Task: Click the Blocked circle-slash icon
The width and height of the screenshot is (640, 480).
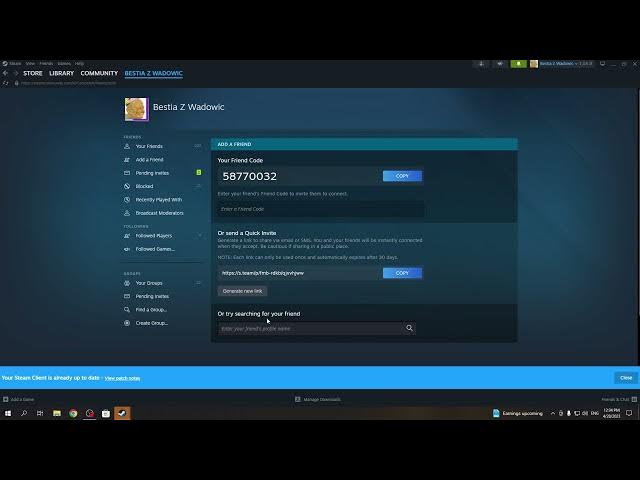Action: coord(127,186)
